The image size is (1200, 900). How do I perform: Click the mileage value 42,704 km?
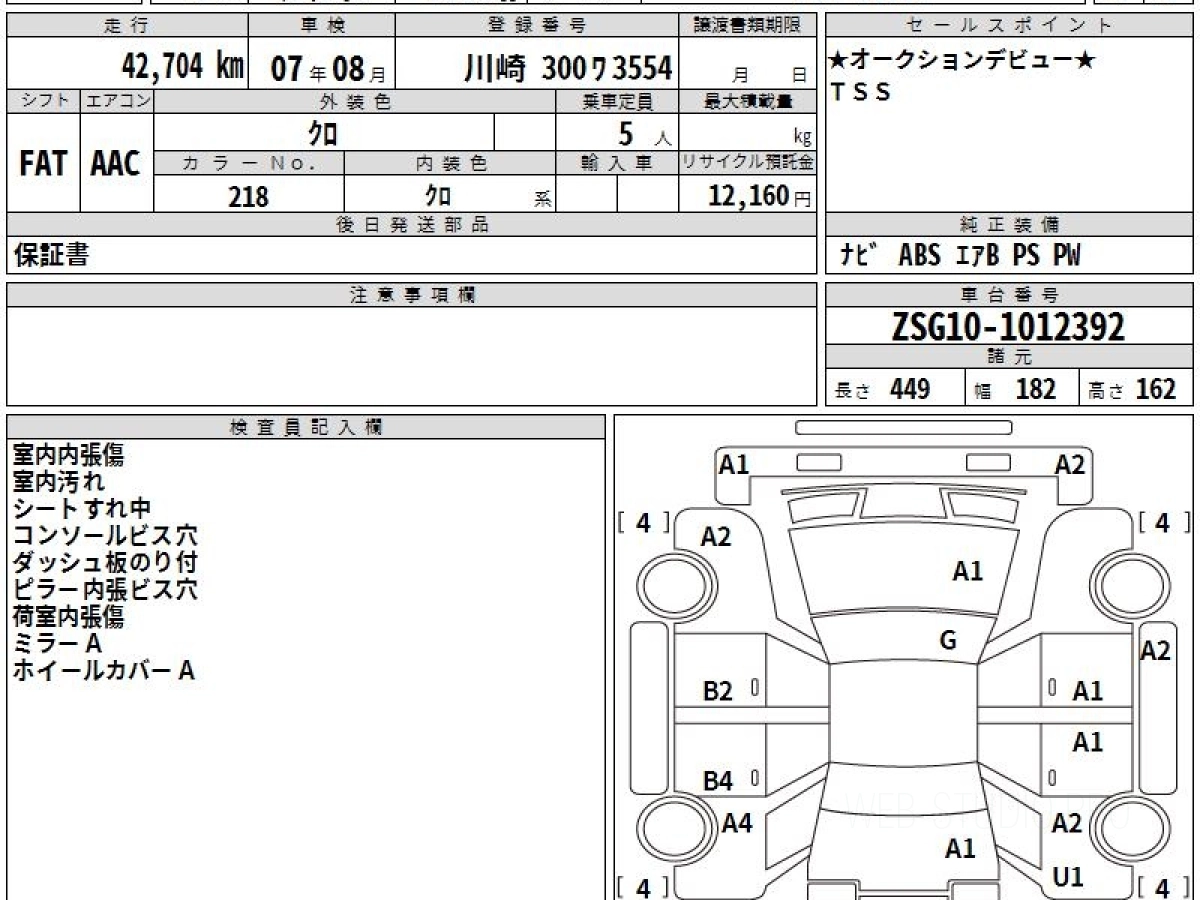pos(183,67)
